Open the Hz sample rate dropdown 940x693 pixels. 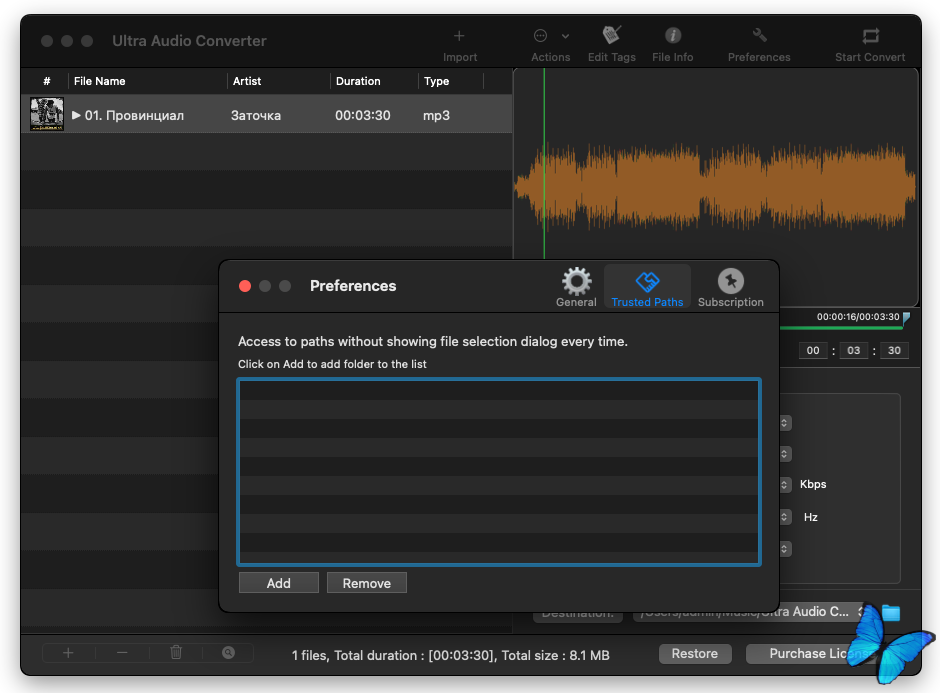(x=785, y=518)
